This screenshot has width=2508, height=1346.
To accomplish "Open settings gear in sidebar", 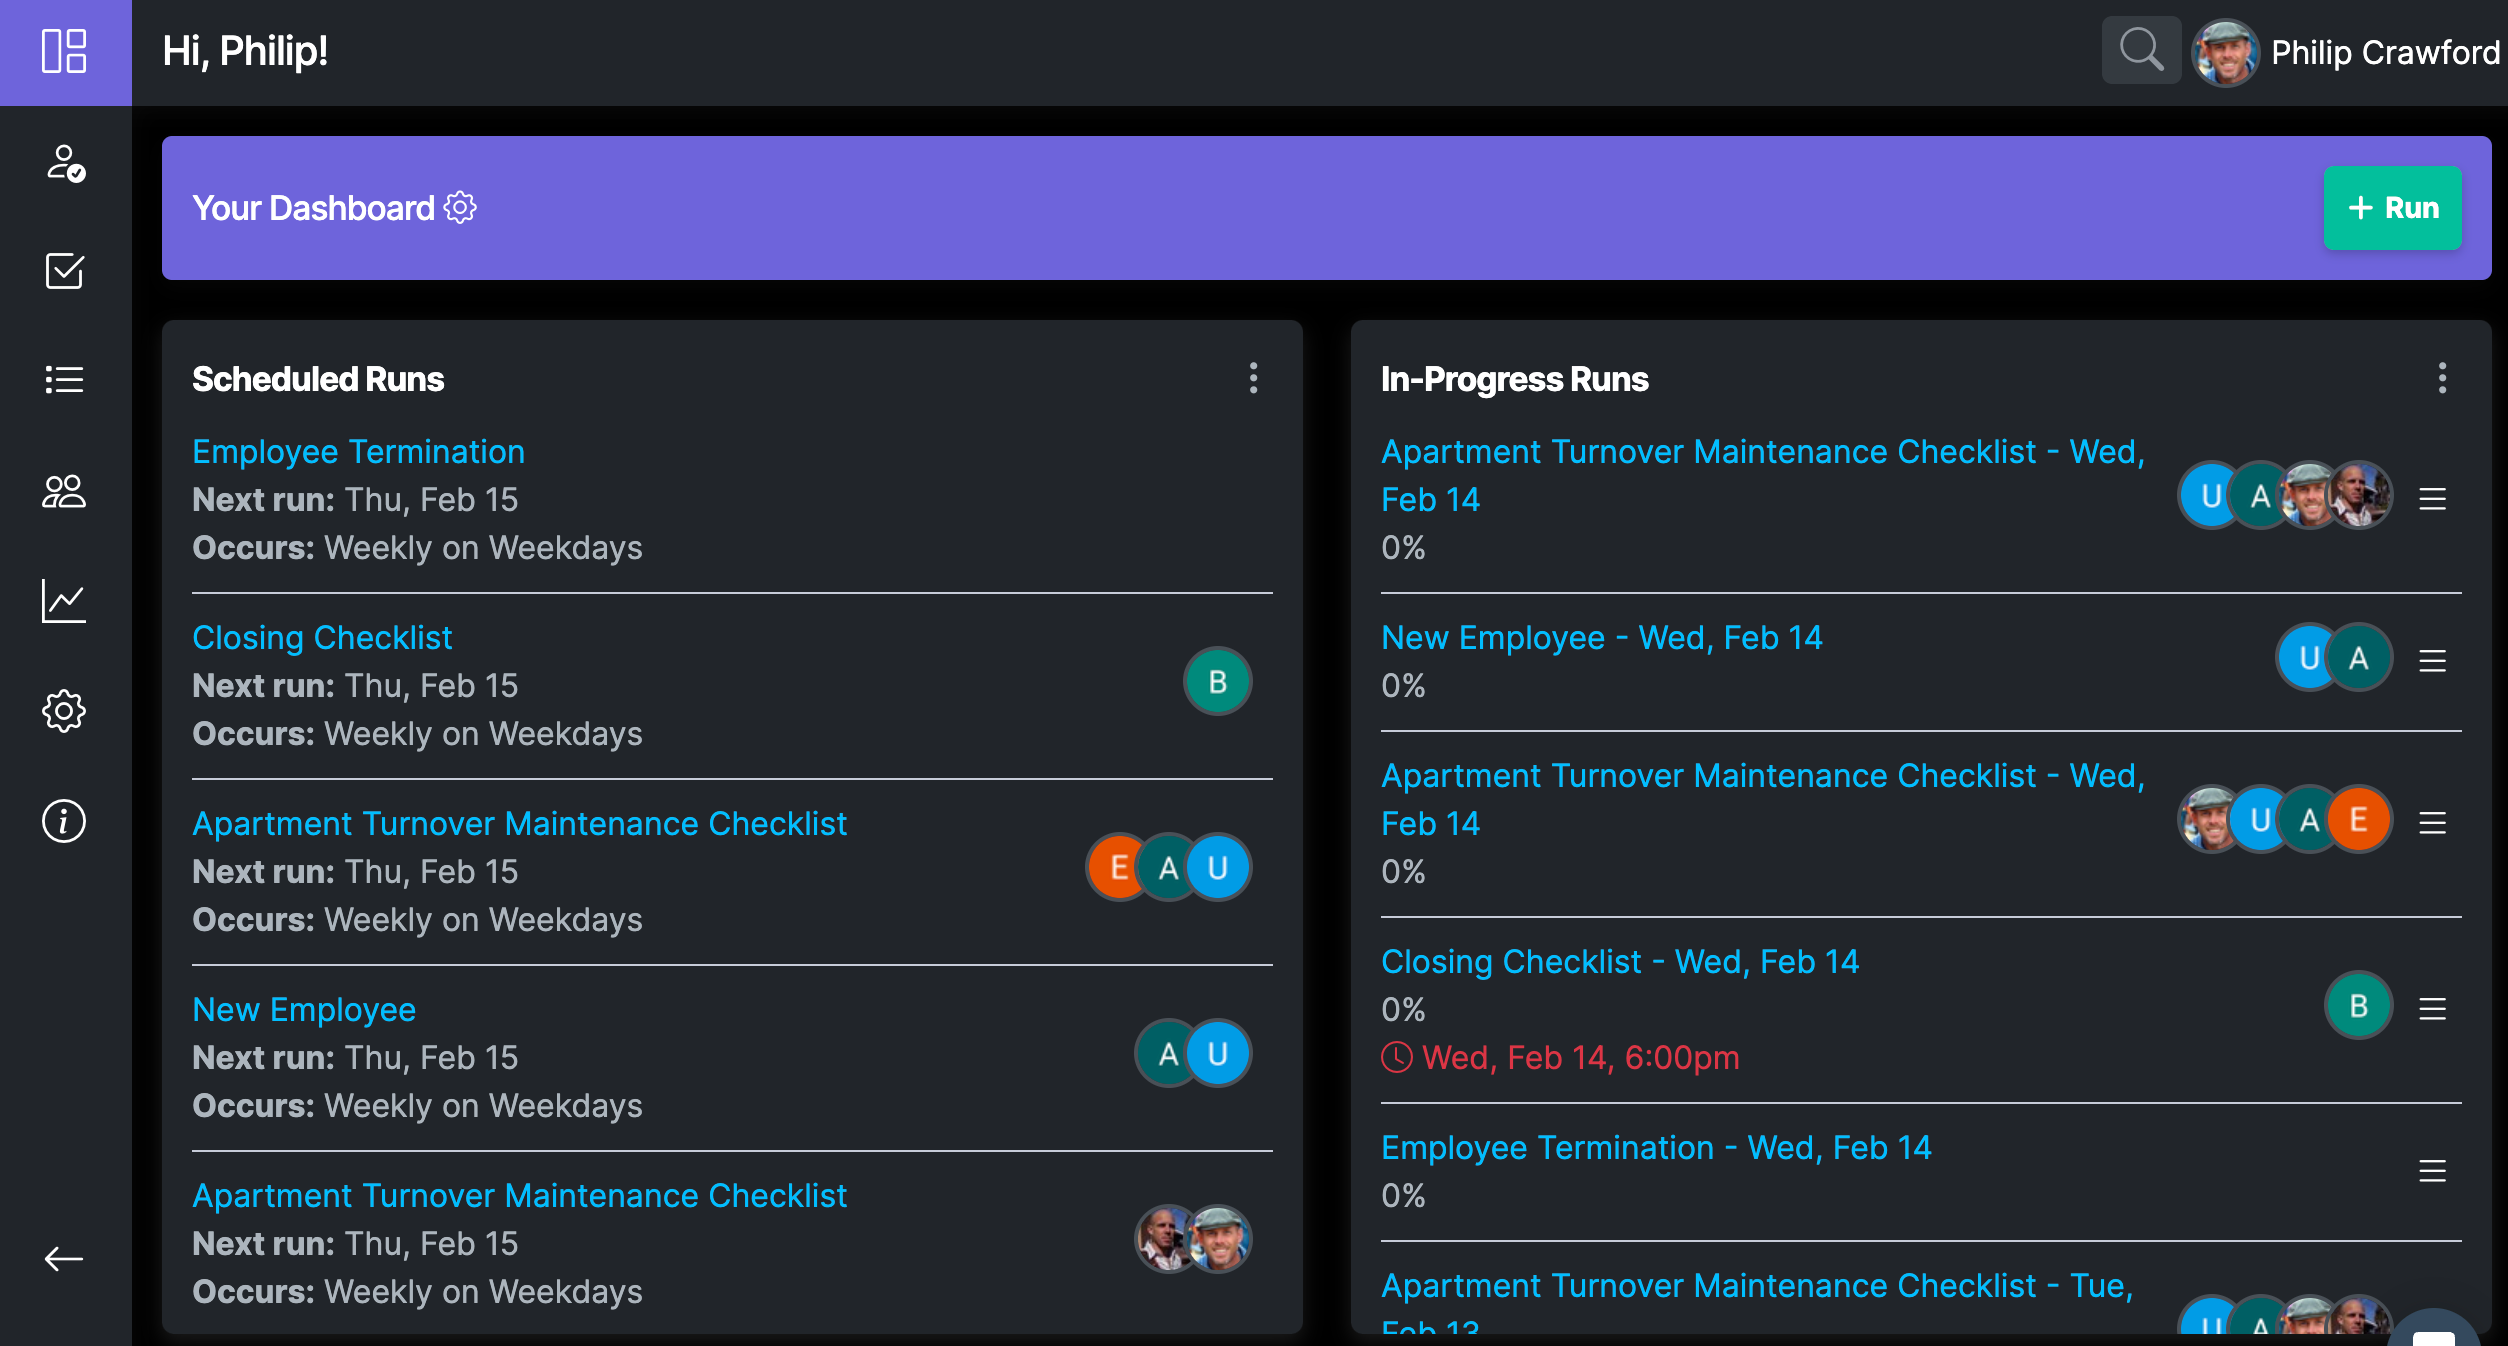I will (x=64, y=711).
